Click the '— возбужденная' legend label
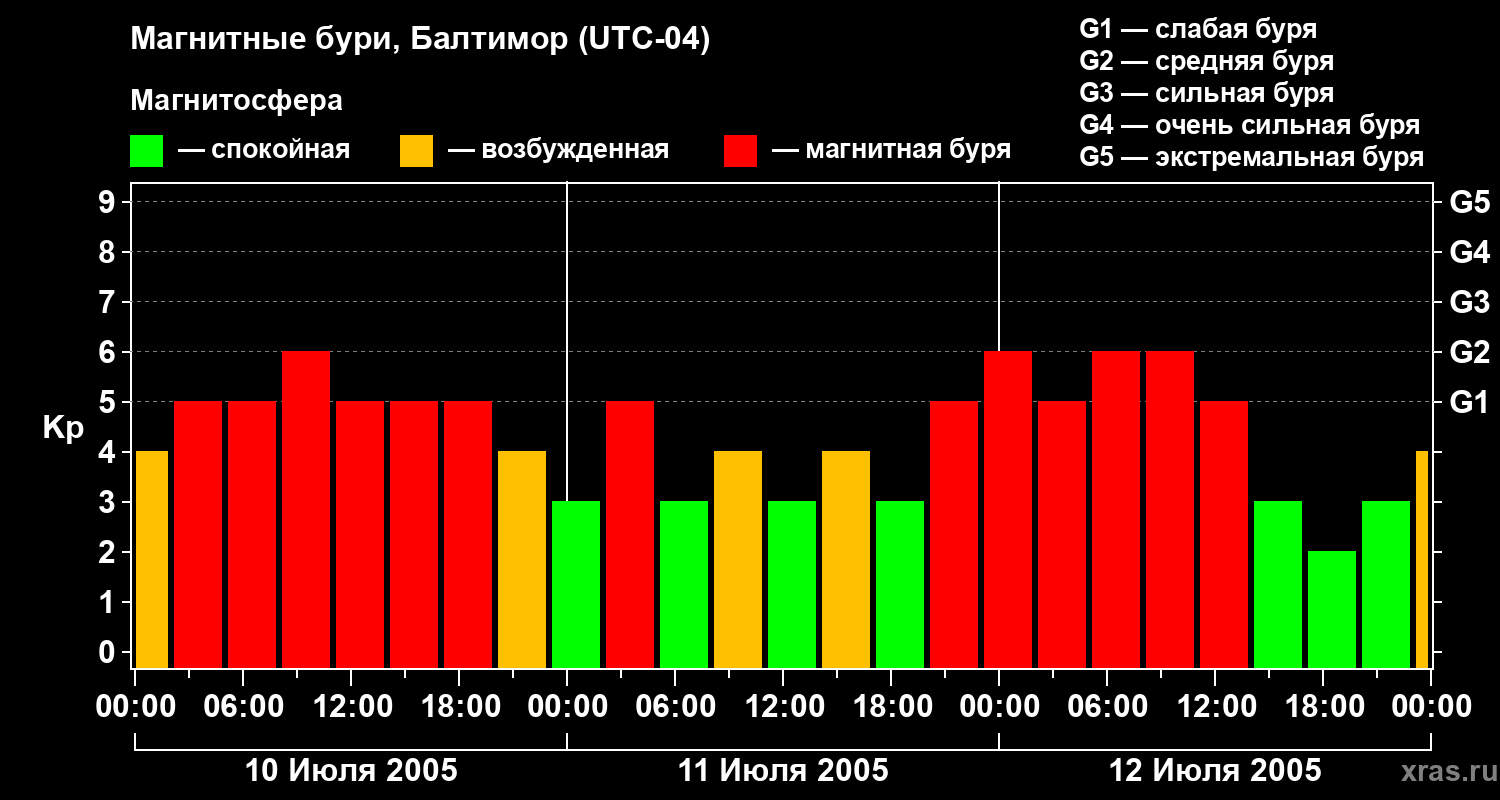1500x800 pixels. 558,151
